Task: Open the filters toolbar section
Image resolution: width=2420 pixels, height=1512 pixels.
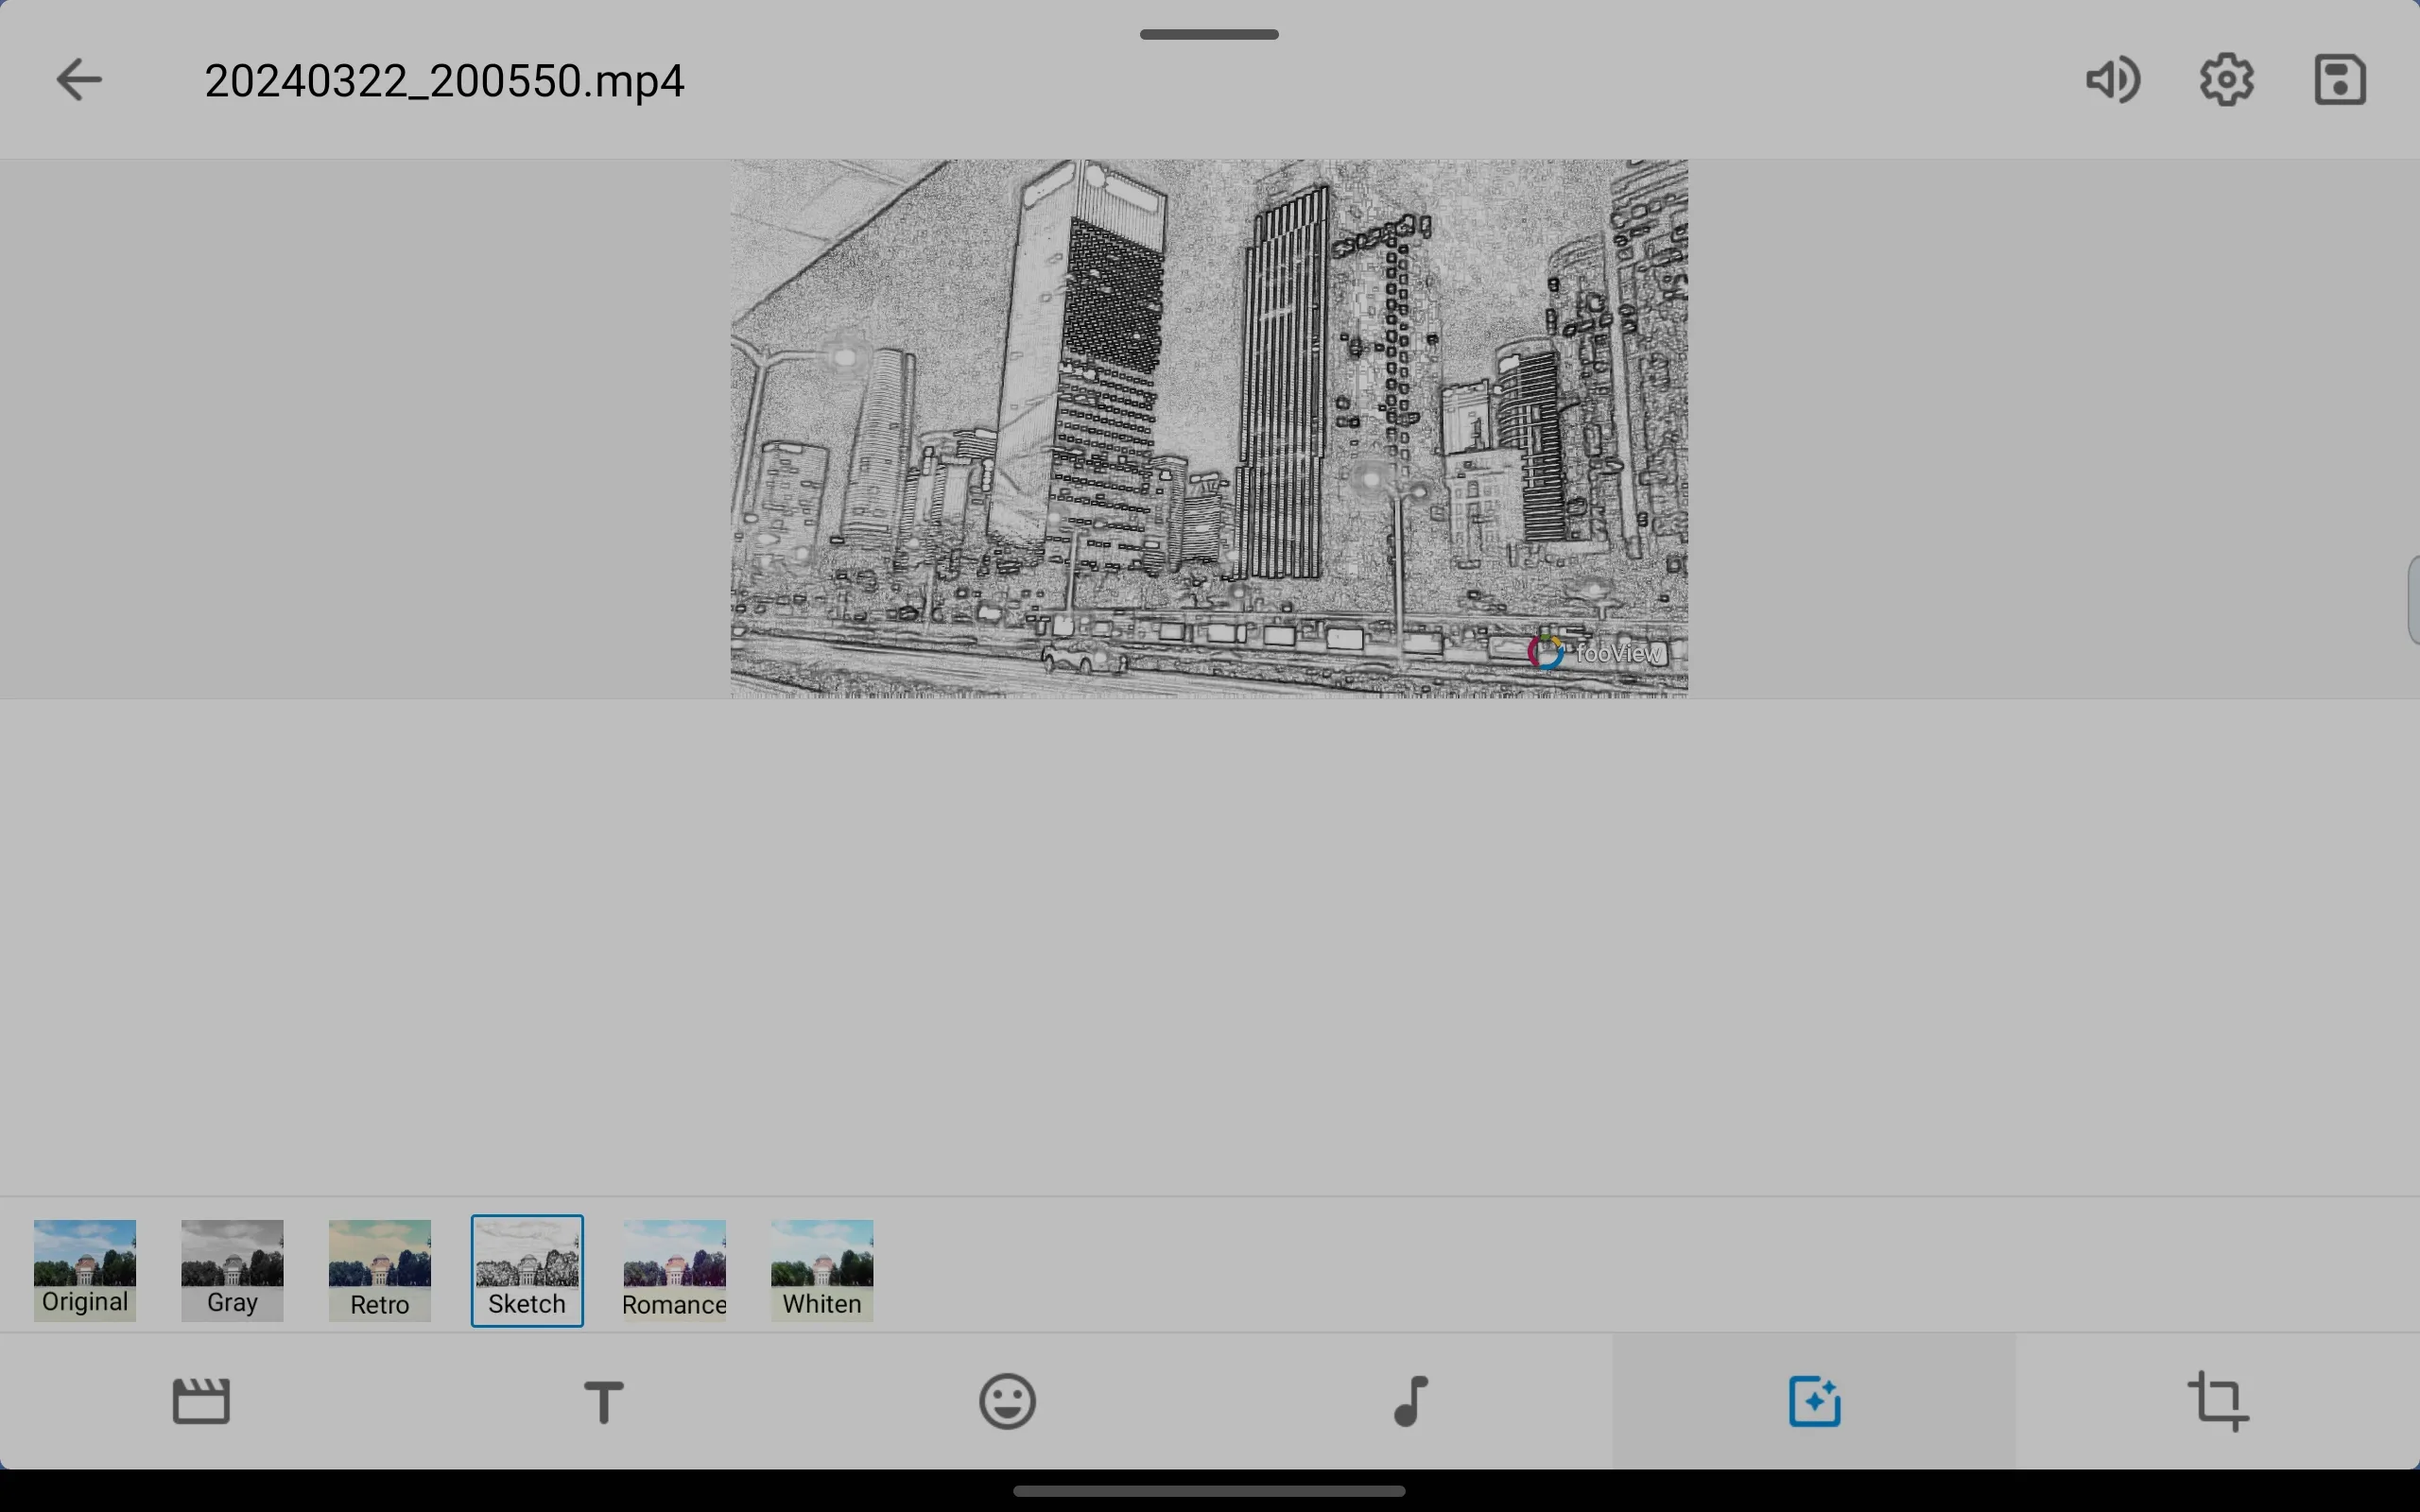Action: tap(1814, 1400)
